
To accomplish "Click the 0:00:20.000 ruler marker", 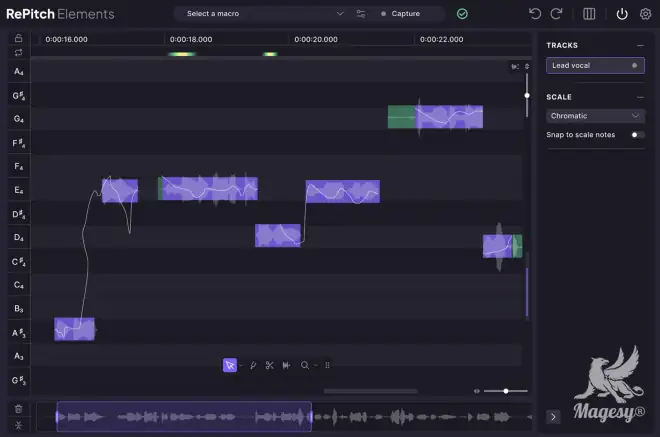I will 316,40.
